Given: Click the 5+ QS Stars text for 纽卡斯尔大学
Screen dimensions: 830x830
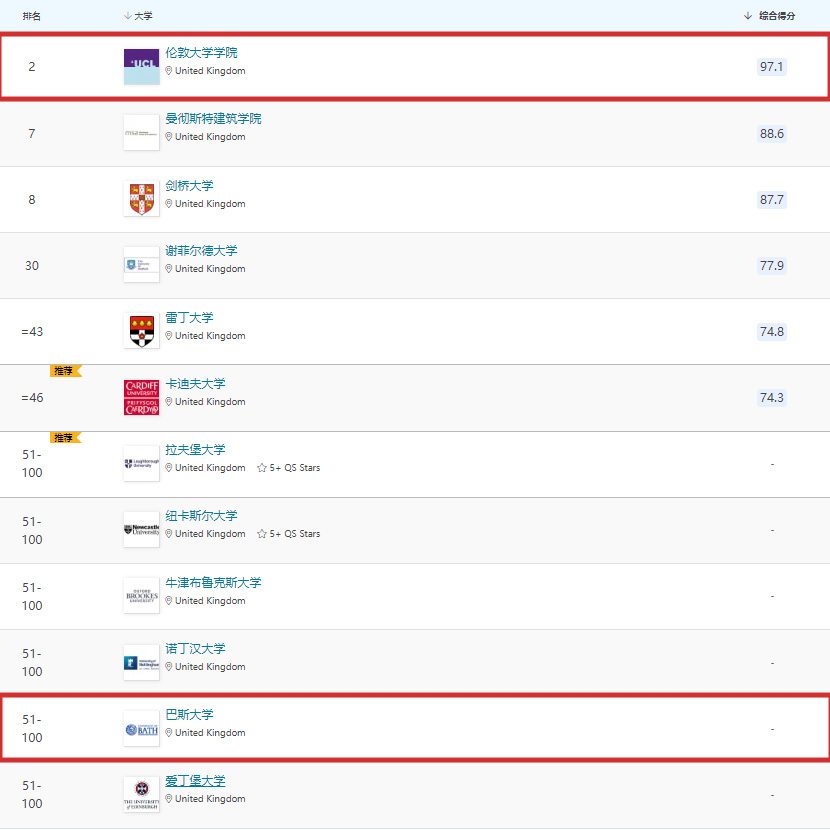Looking at the screenshot, I should tap(295, 534).
